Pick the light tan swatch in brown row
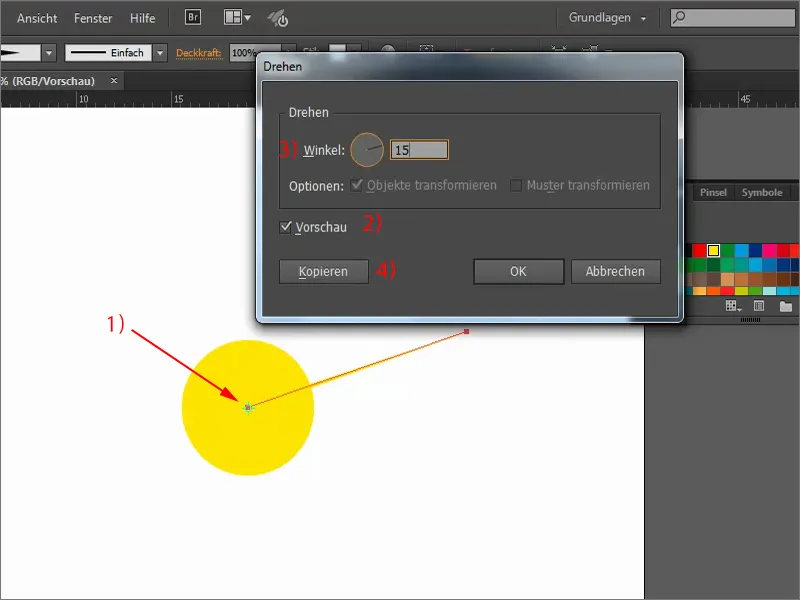 [727, 279]
